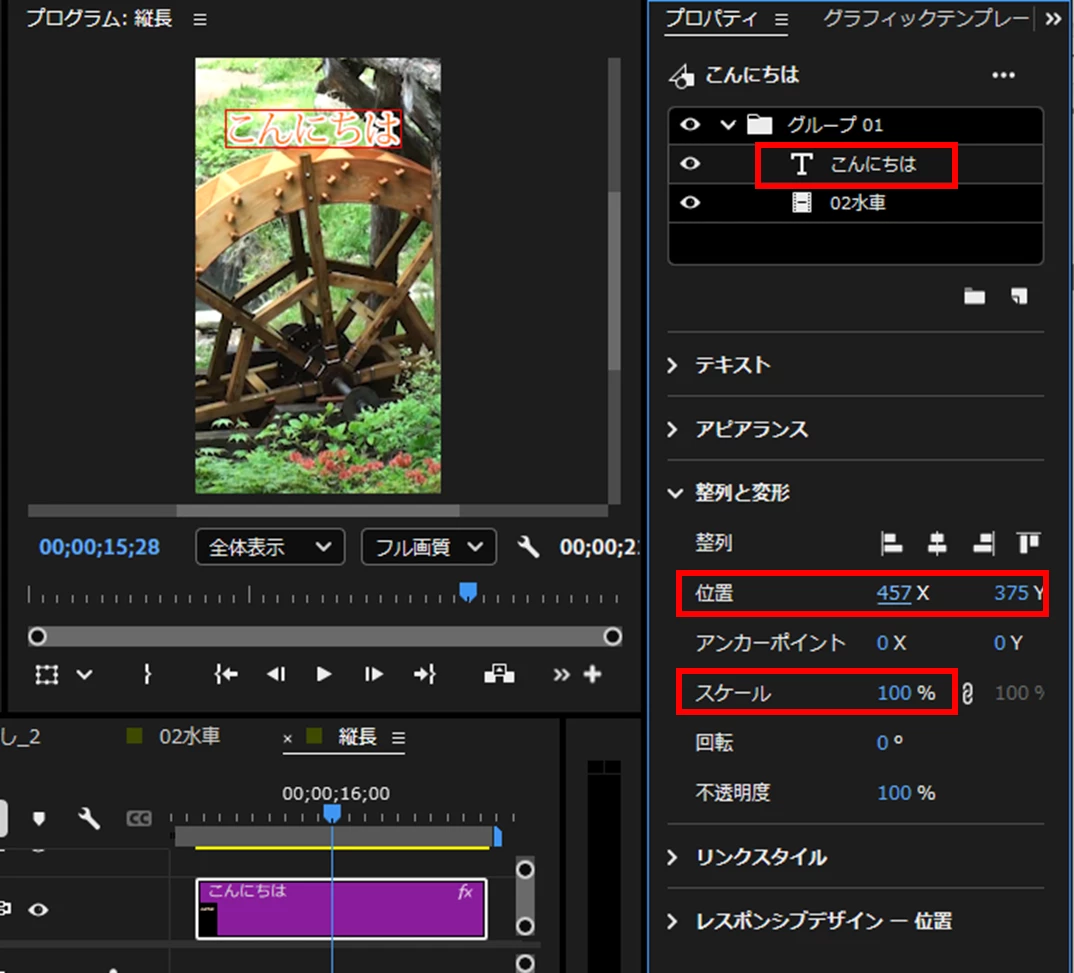This screenshot has width=1074, height=973.
Task: Align top icon in 整列 row
Action: [1029, 543]
